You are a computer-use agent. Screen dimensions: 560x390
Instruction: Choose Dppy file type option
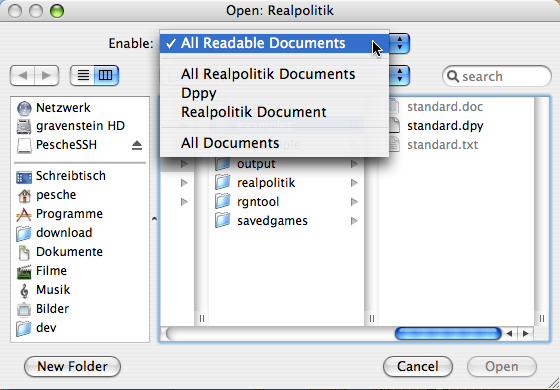274,93
